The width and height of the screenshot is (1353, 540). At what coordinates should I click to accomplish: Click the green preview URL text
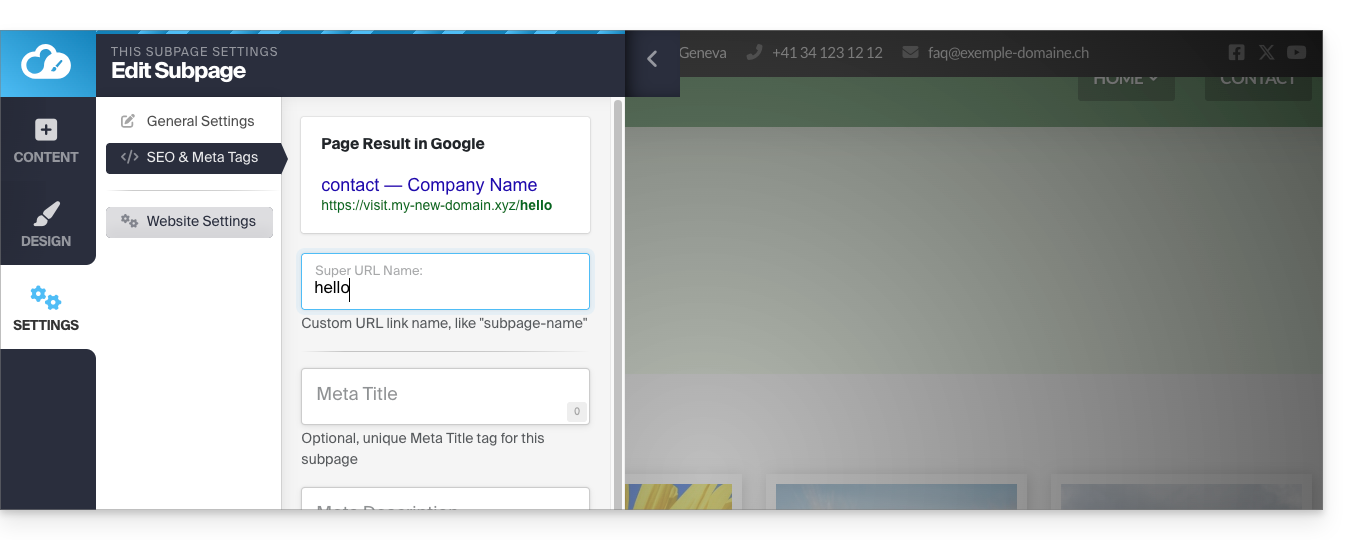436,205
